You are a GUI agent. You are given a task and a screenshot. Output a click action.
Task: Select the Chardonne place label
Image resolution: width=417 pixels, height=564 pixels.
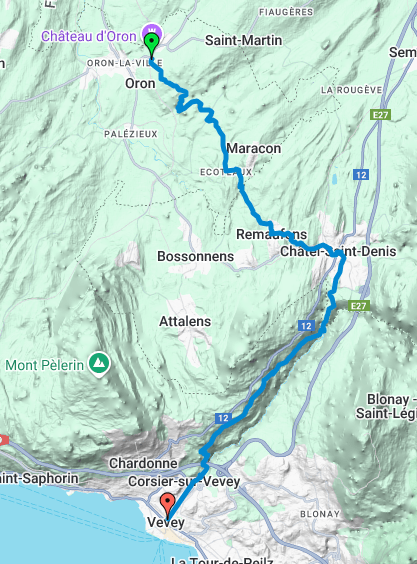coord(143,463)
